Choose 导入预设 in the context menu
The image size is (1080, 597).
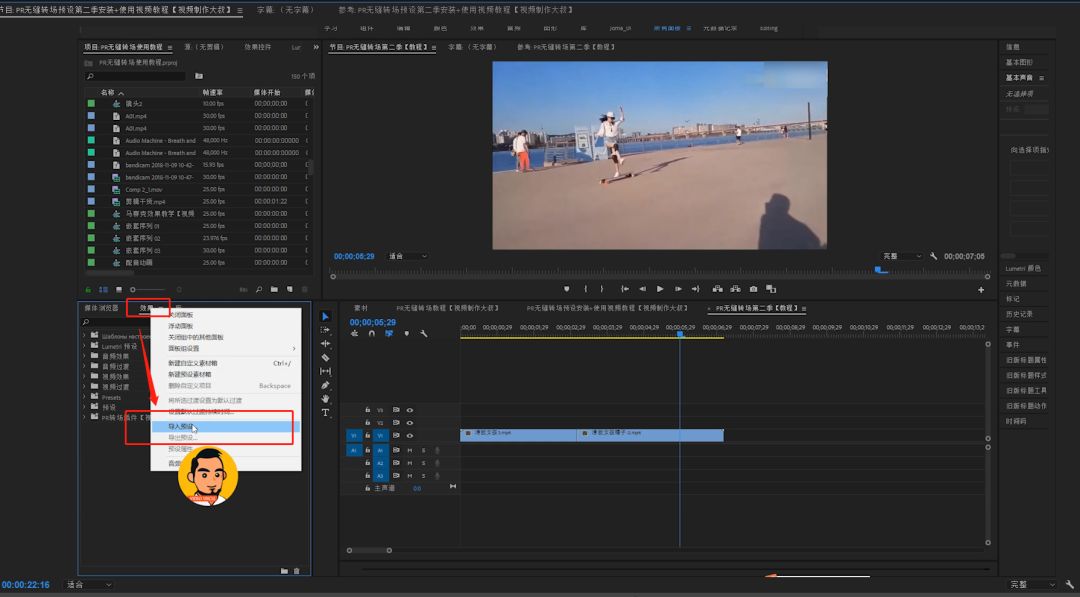coord(182,427)
